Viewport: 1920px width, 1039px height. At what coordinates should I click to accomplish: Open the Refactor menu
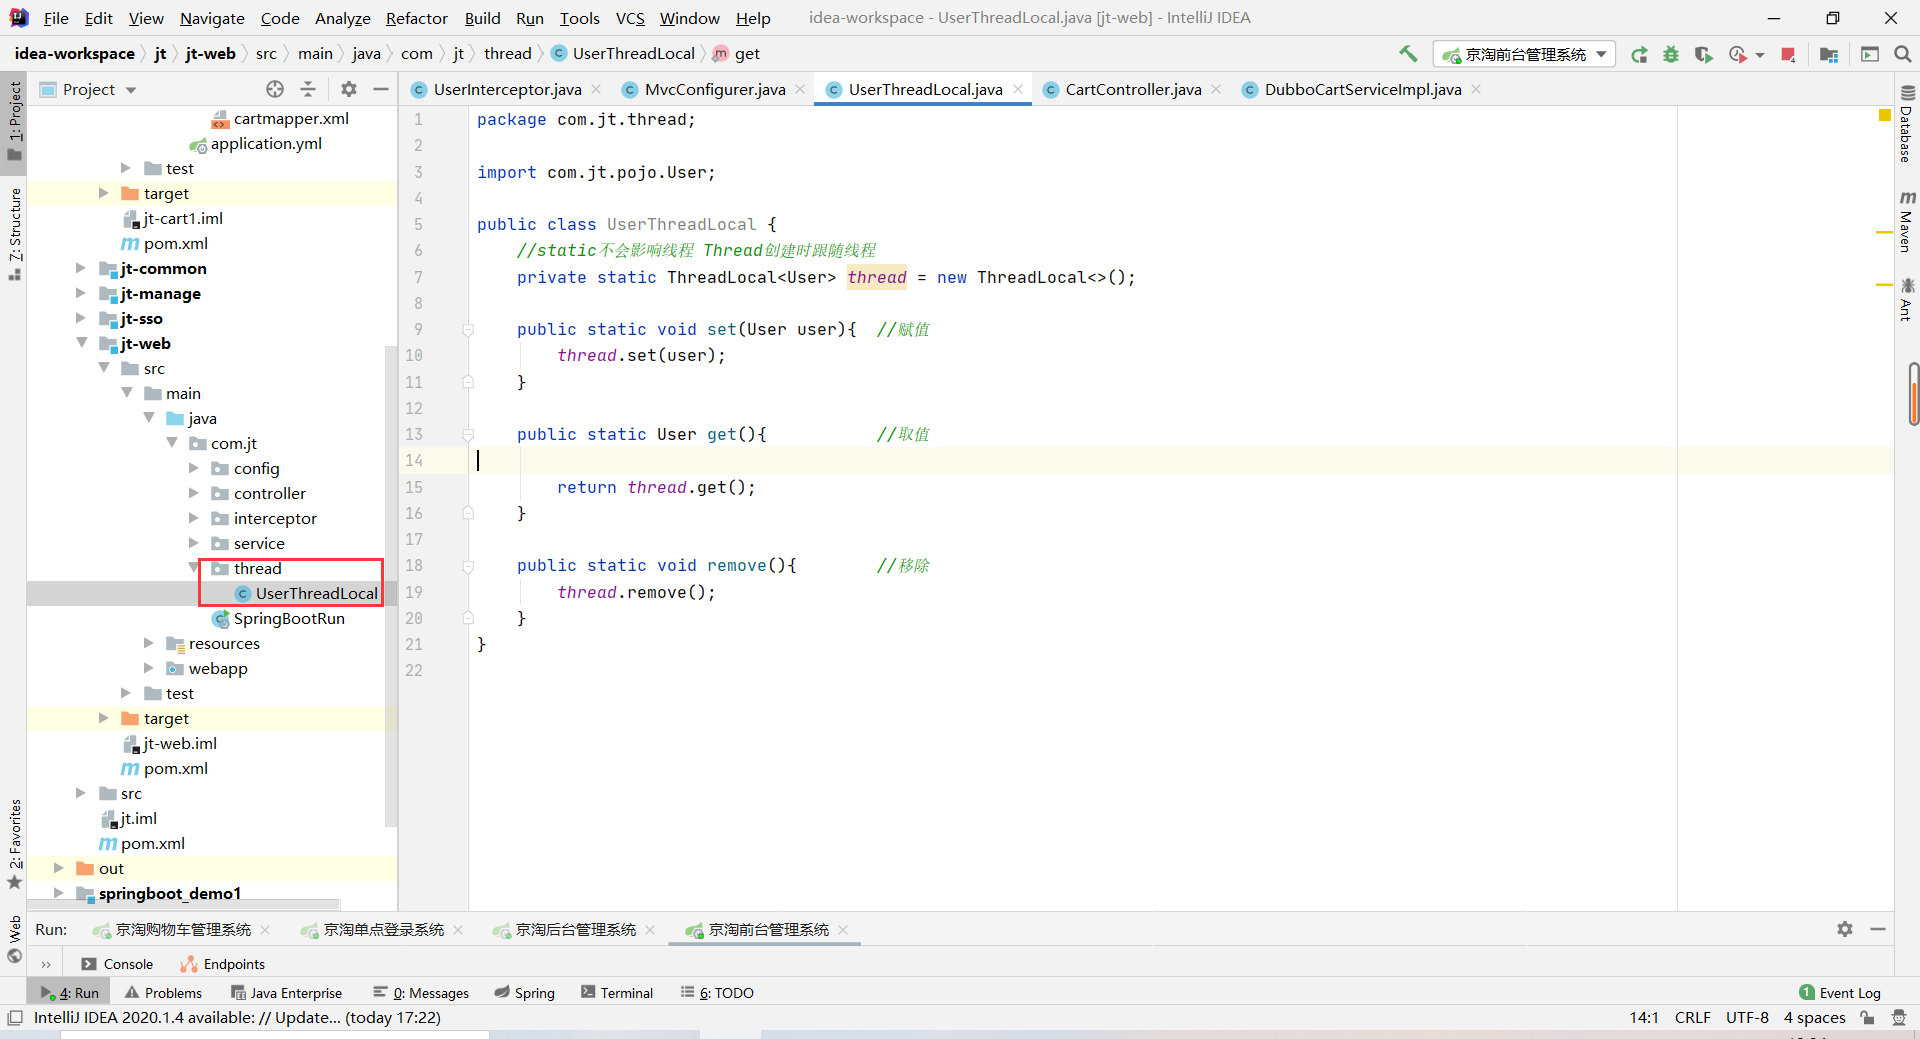click(416, 18)
